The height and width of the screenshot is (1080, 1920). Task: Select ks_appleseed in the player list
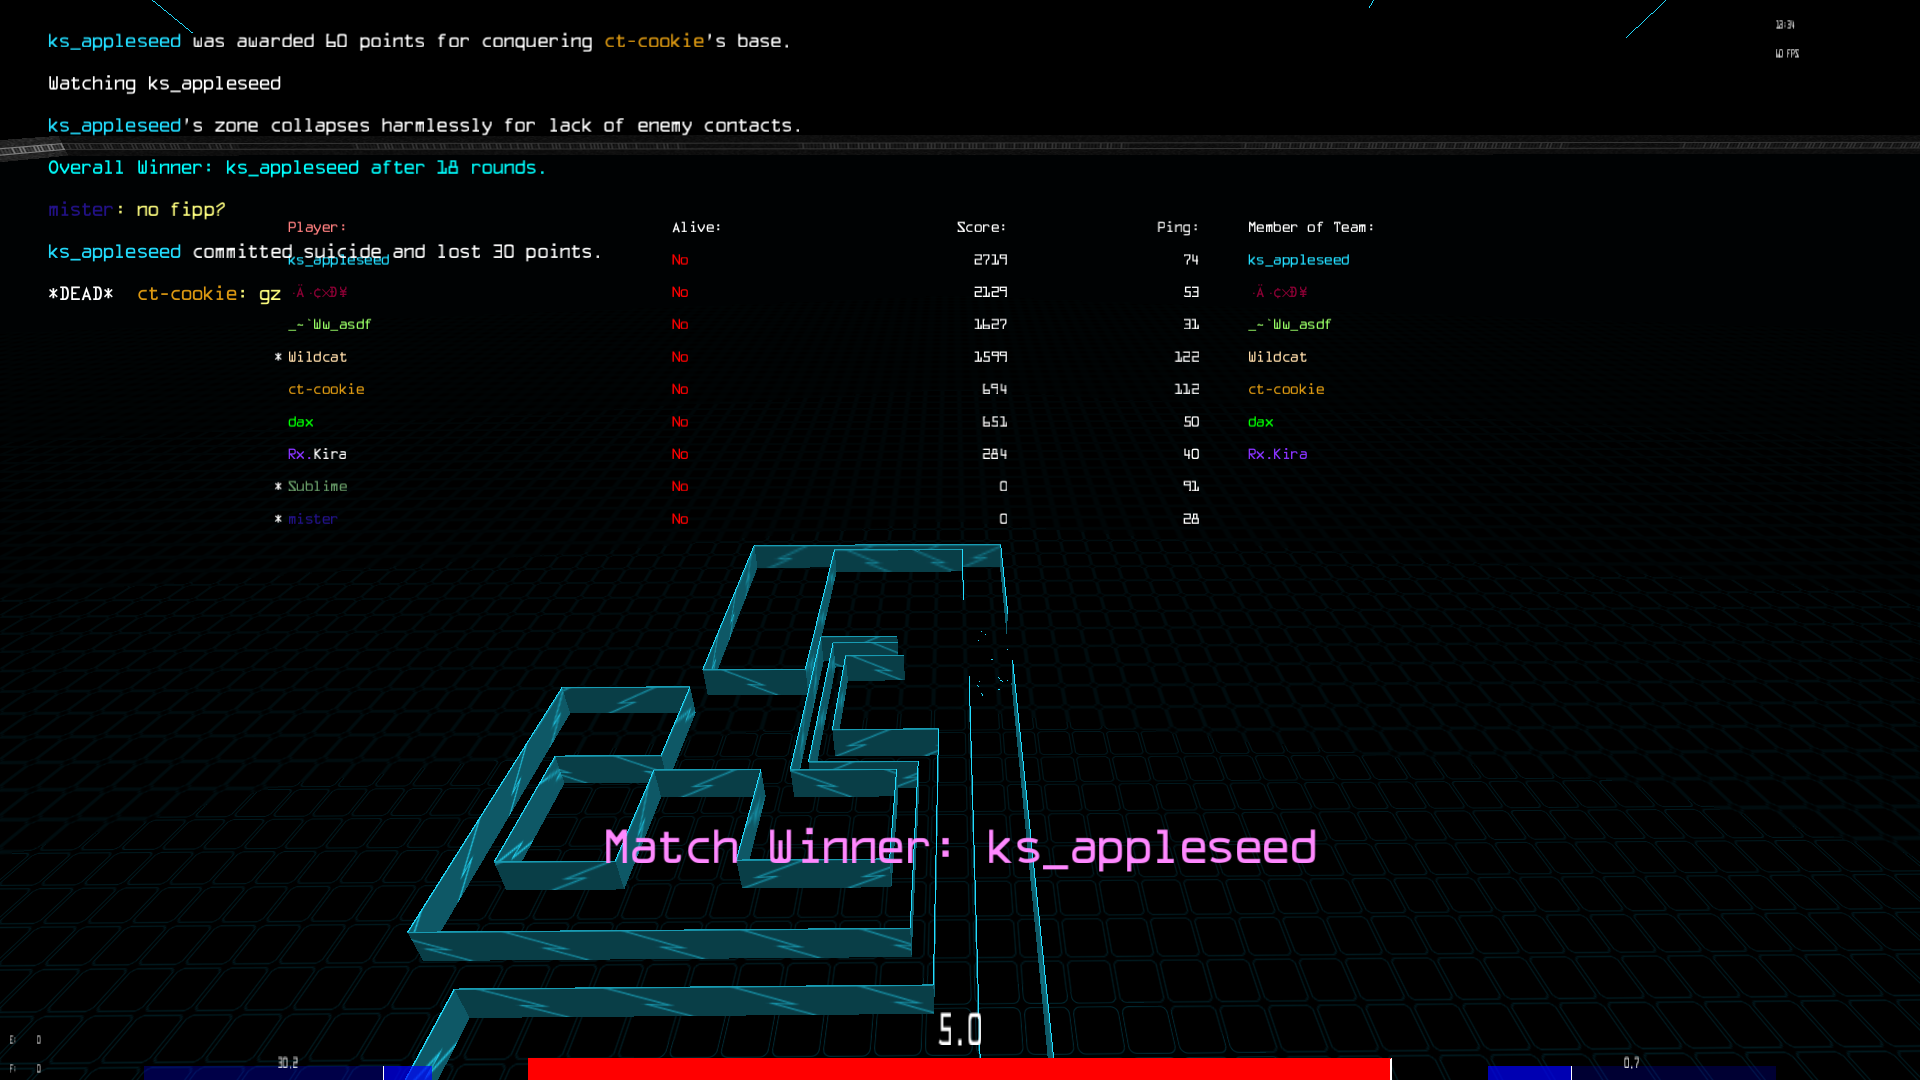(338, 261)
